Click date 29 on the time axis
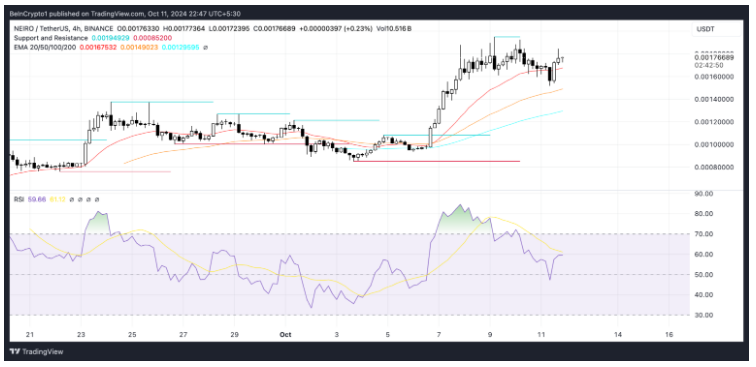Image resolution: width=756 pixels, height=367 pixels. point(234,334)
